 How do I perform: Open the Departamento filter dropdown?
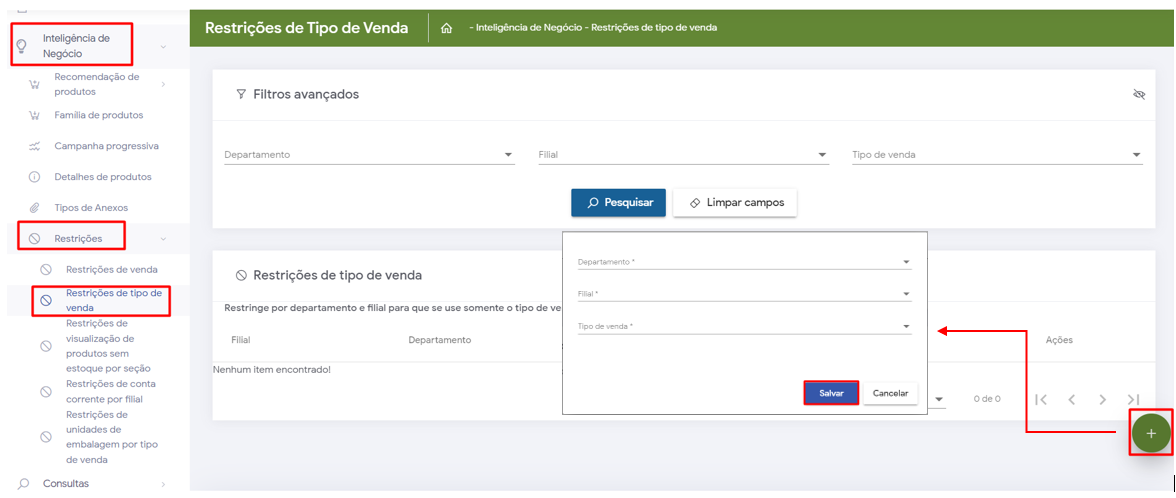pyautogui.click(x=369, y=155)
